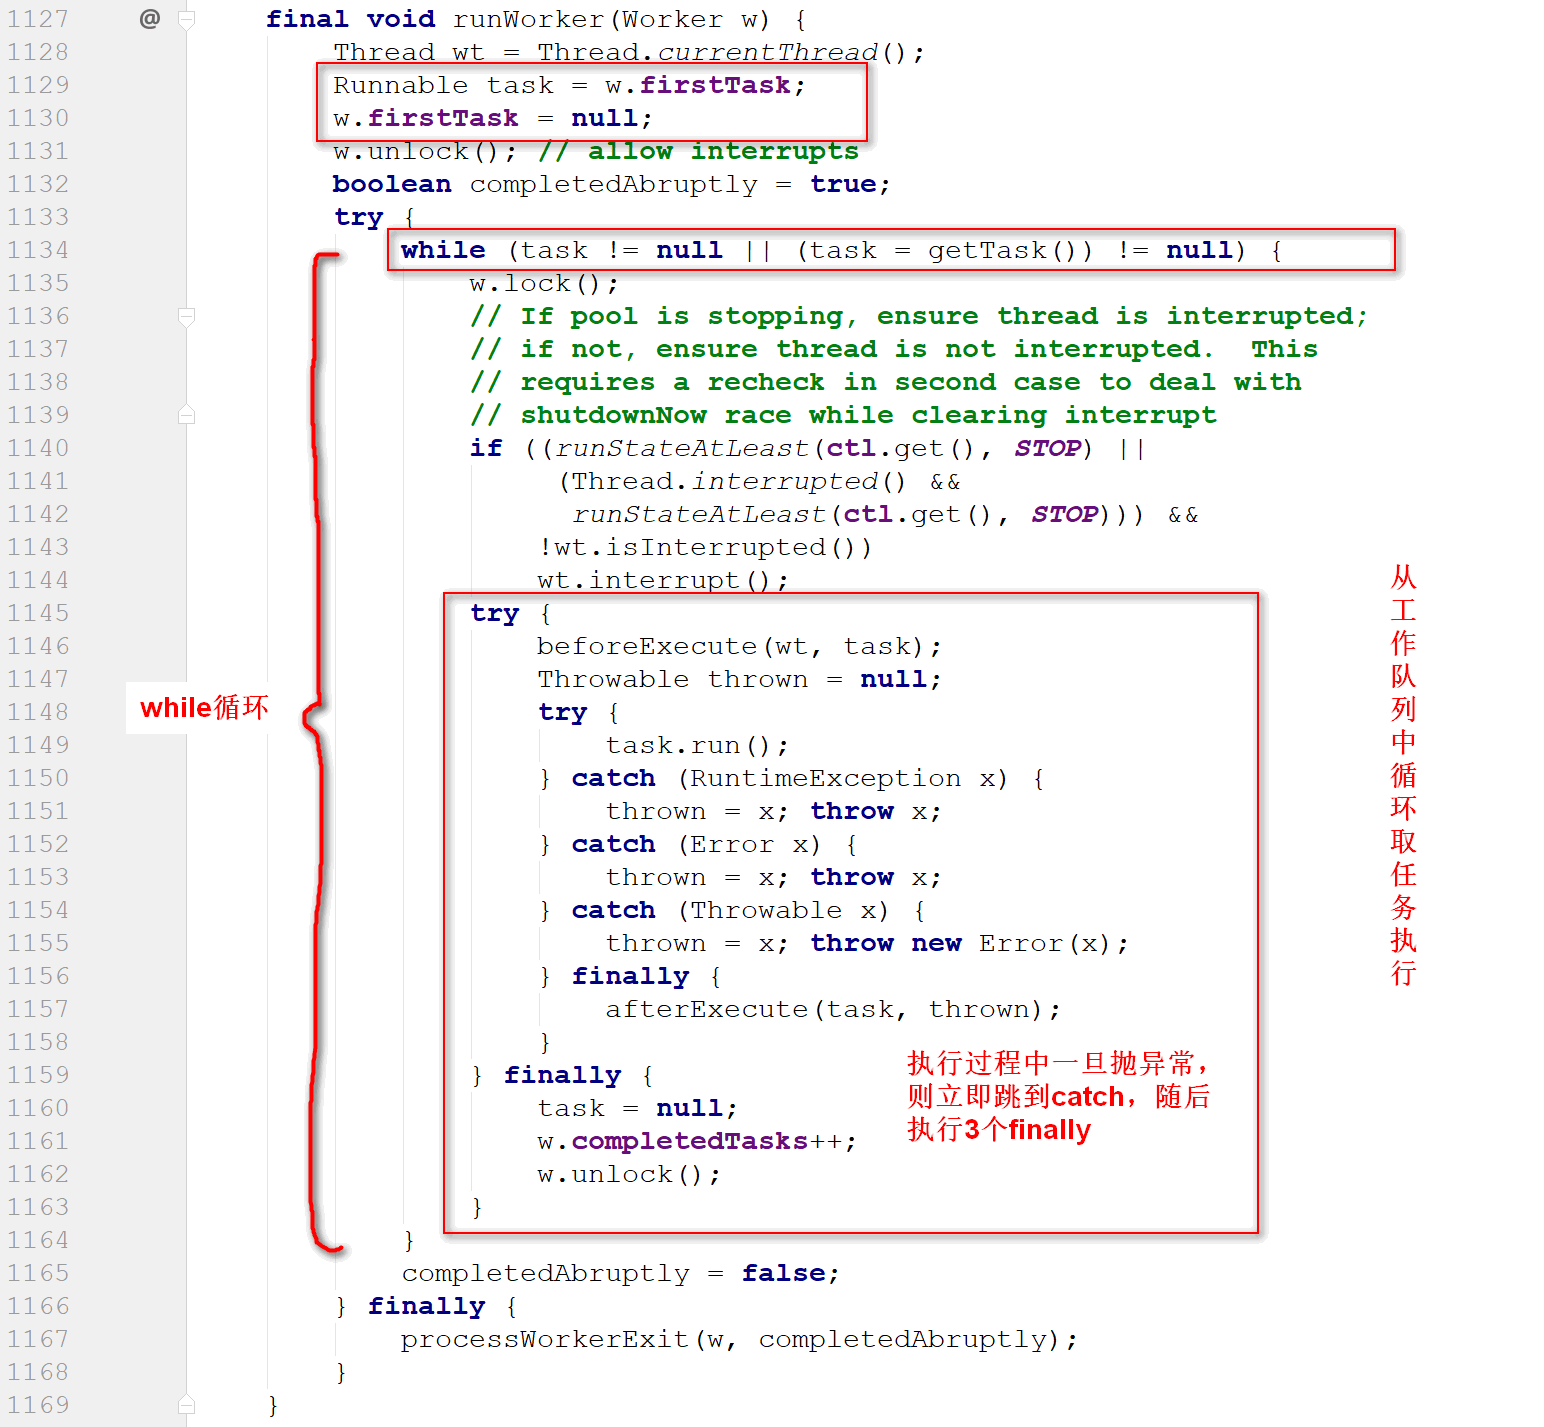Viewport: 1544px width, 1427px height.
Task: Click the 'true' literal on line 1132
Action: click(x=843, y=184)
